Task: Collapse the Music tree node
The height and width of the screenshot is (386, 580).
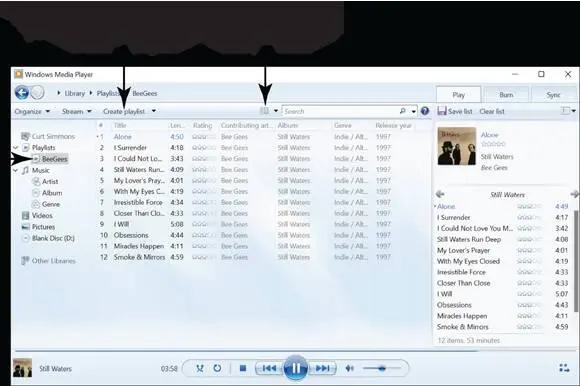Action: 16,170
